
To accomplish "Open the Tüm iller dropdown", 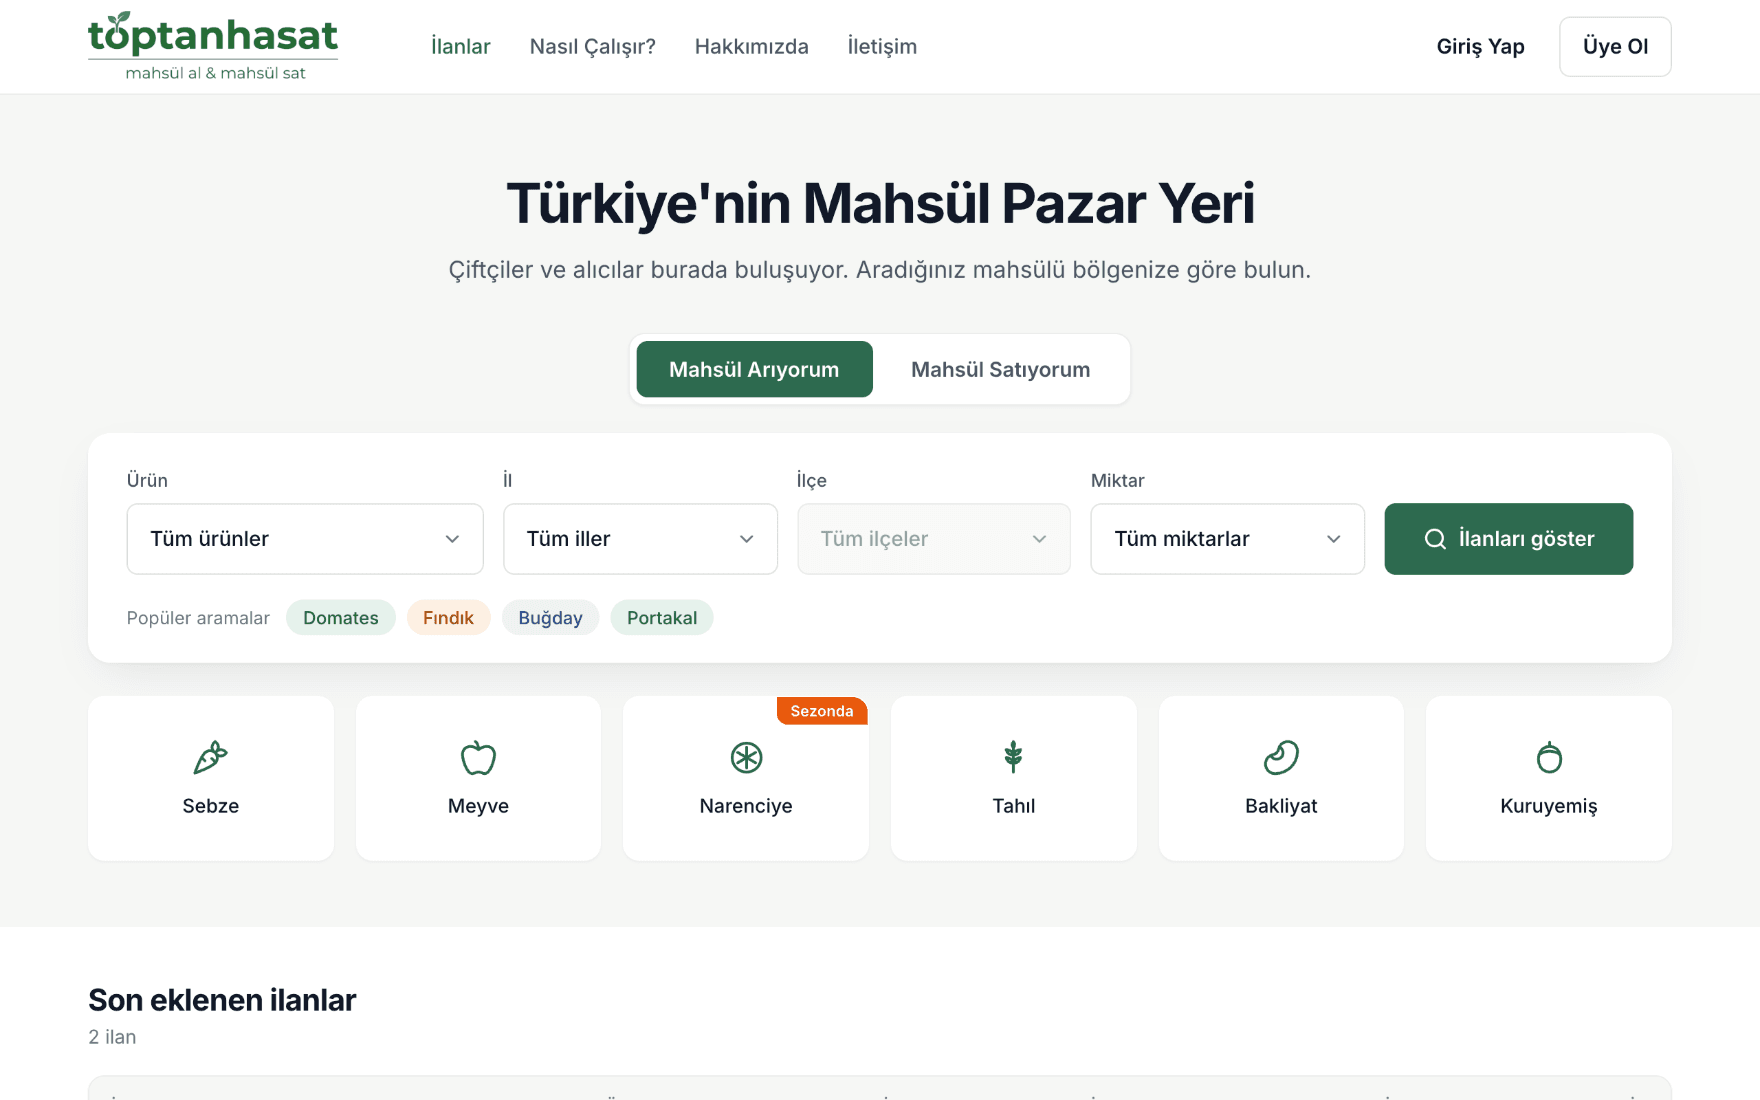I will 640,539.
